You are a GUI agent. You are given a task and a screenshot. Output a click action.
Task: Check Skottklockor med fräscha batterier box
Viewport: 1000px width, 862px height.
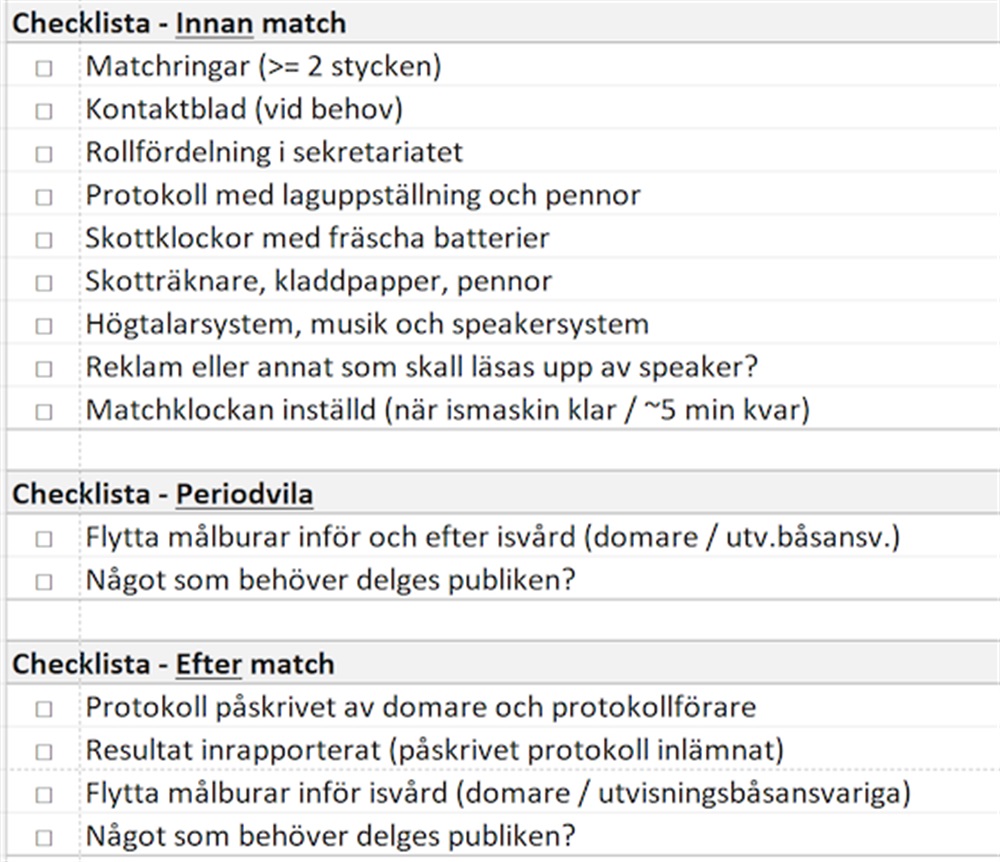coord(43,240)
